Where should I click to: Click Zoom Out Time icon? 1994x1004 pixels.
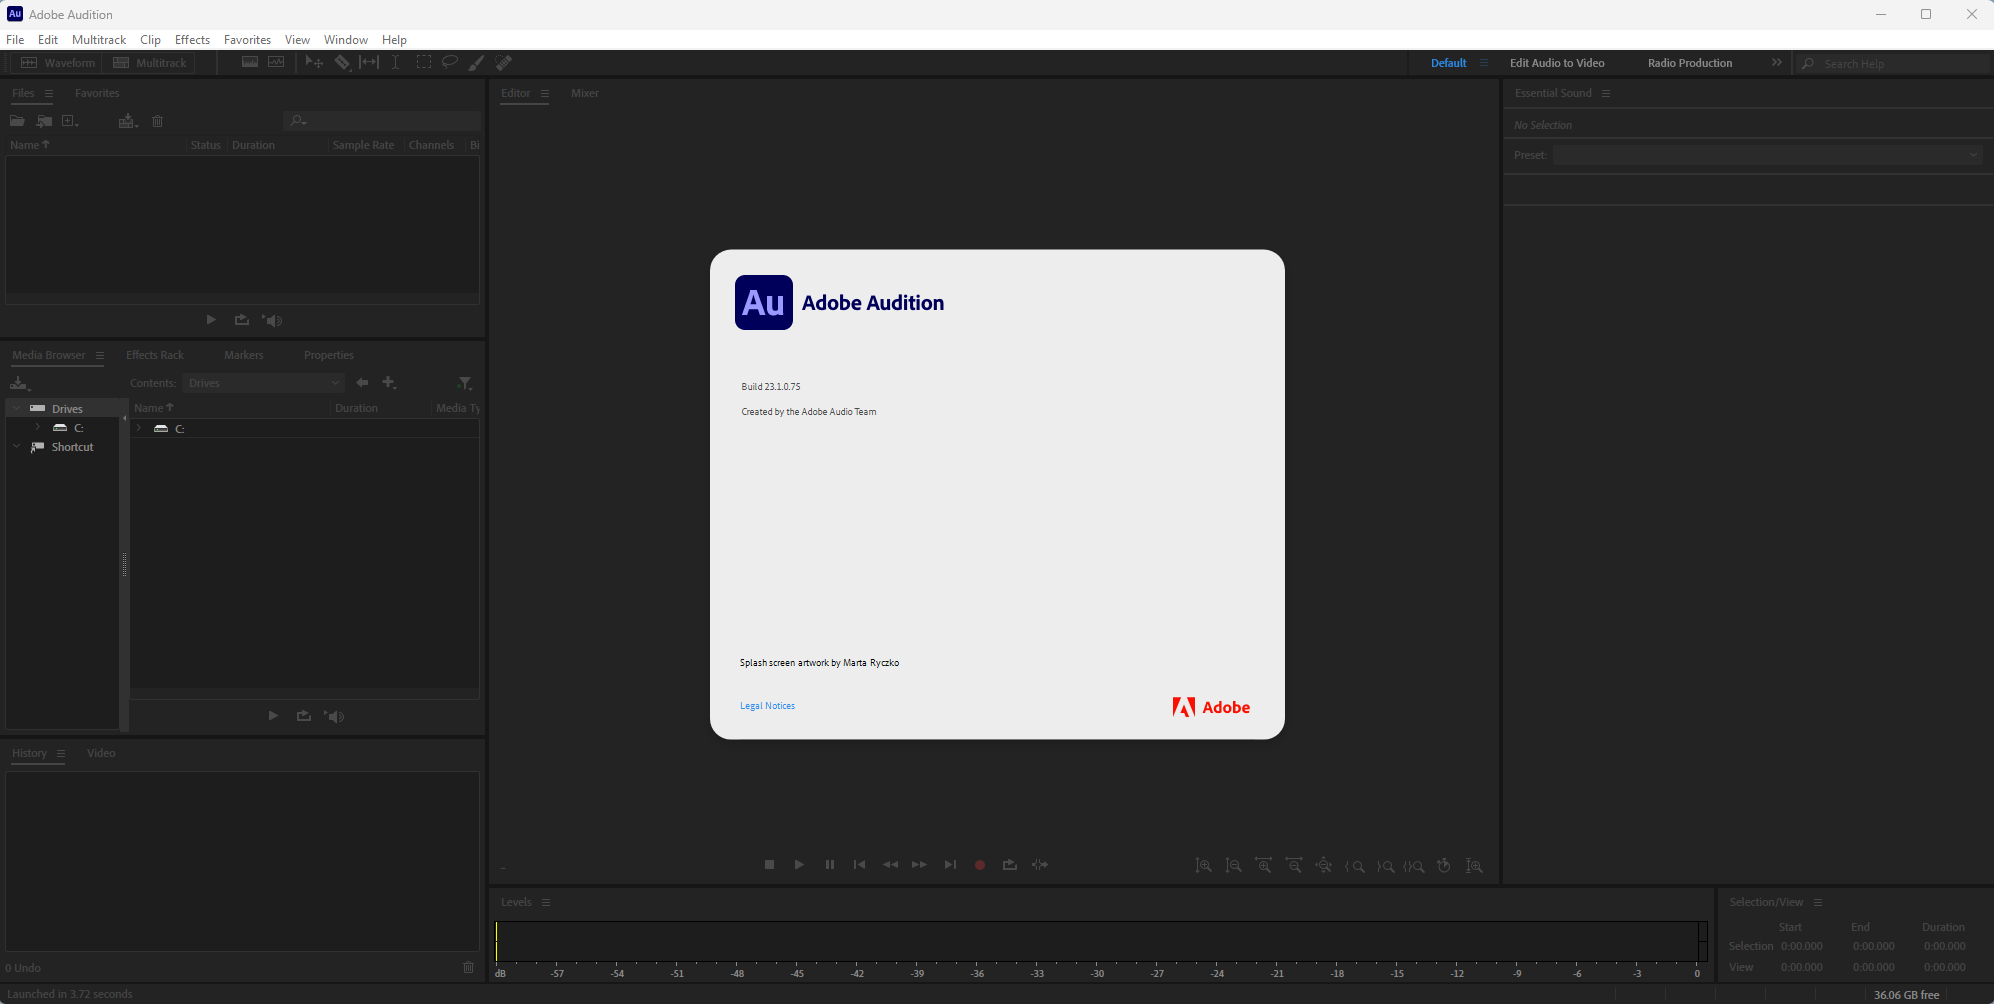tap(1294, 866)
